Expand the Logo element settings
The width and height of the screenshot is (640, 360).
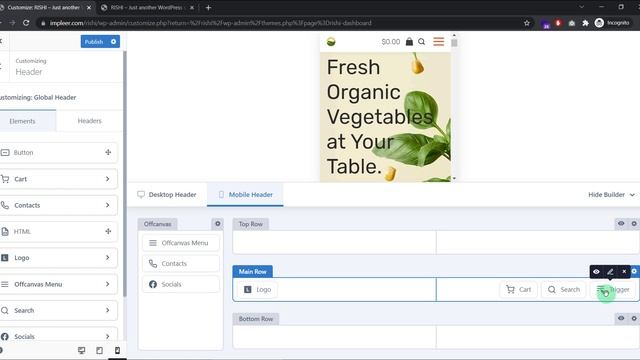[108, 258]
